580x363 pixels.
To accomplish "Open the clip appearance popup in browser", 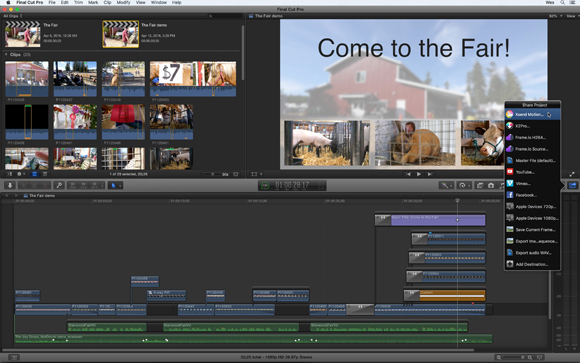I will click(x=236, y=174).
